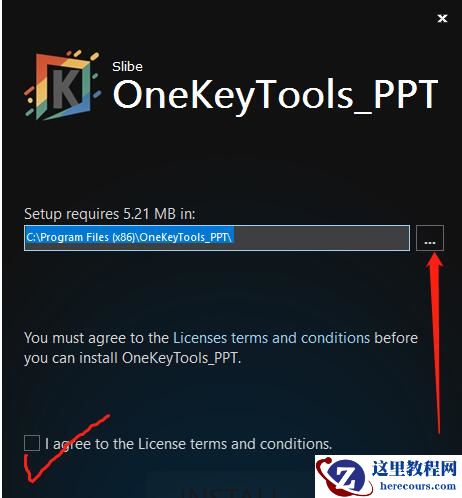Click inside the install path text field
462x498 pixels.
click(x=217, y=238)
